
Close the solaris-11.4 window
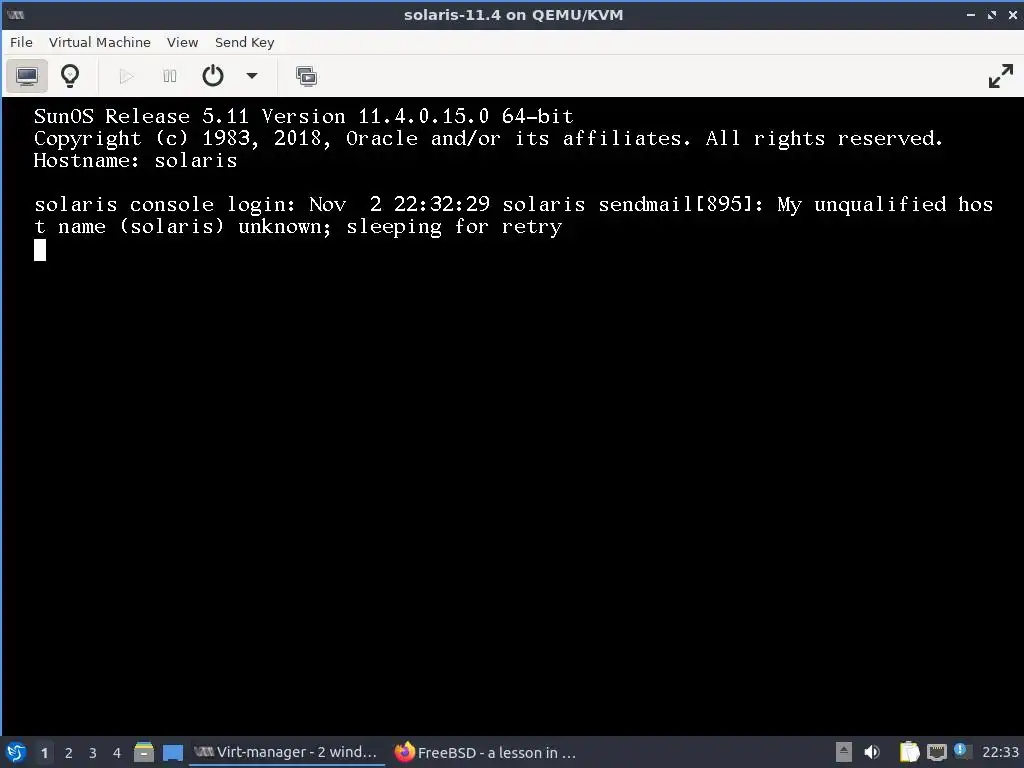(1012, 14)
